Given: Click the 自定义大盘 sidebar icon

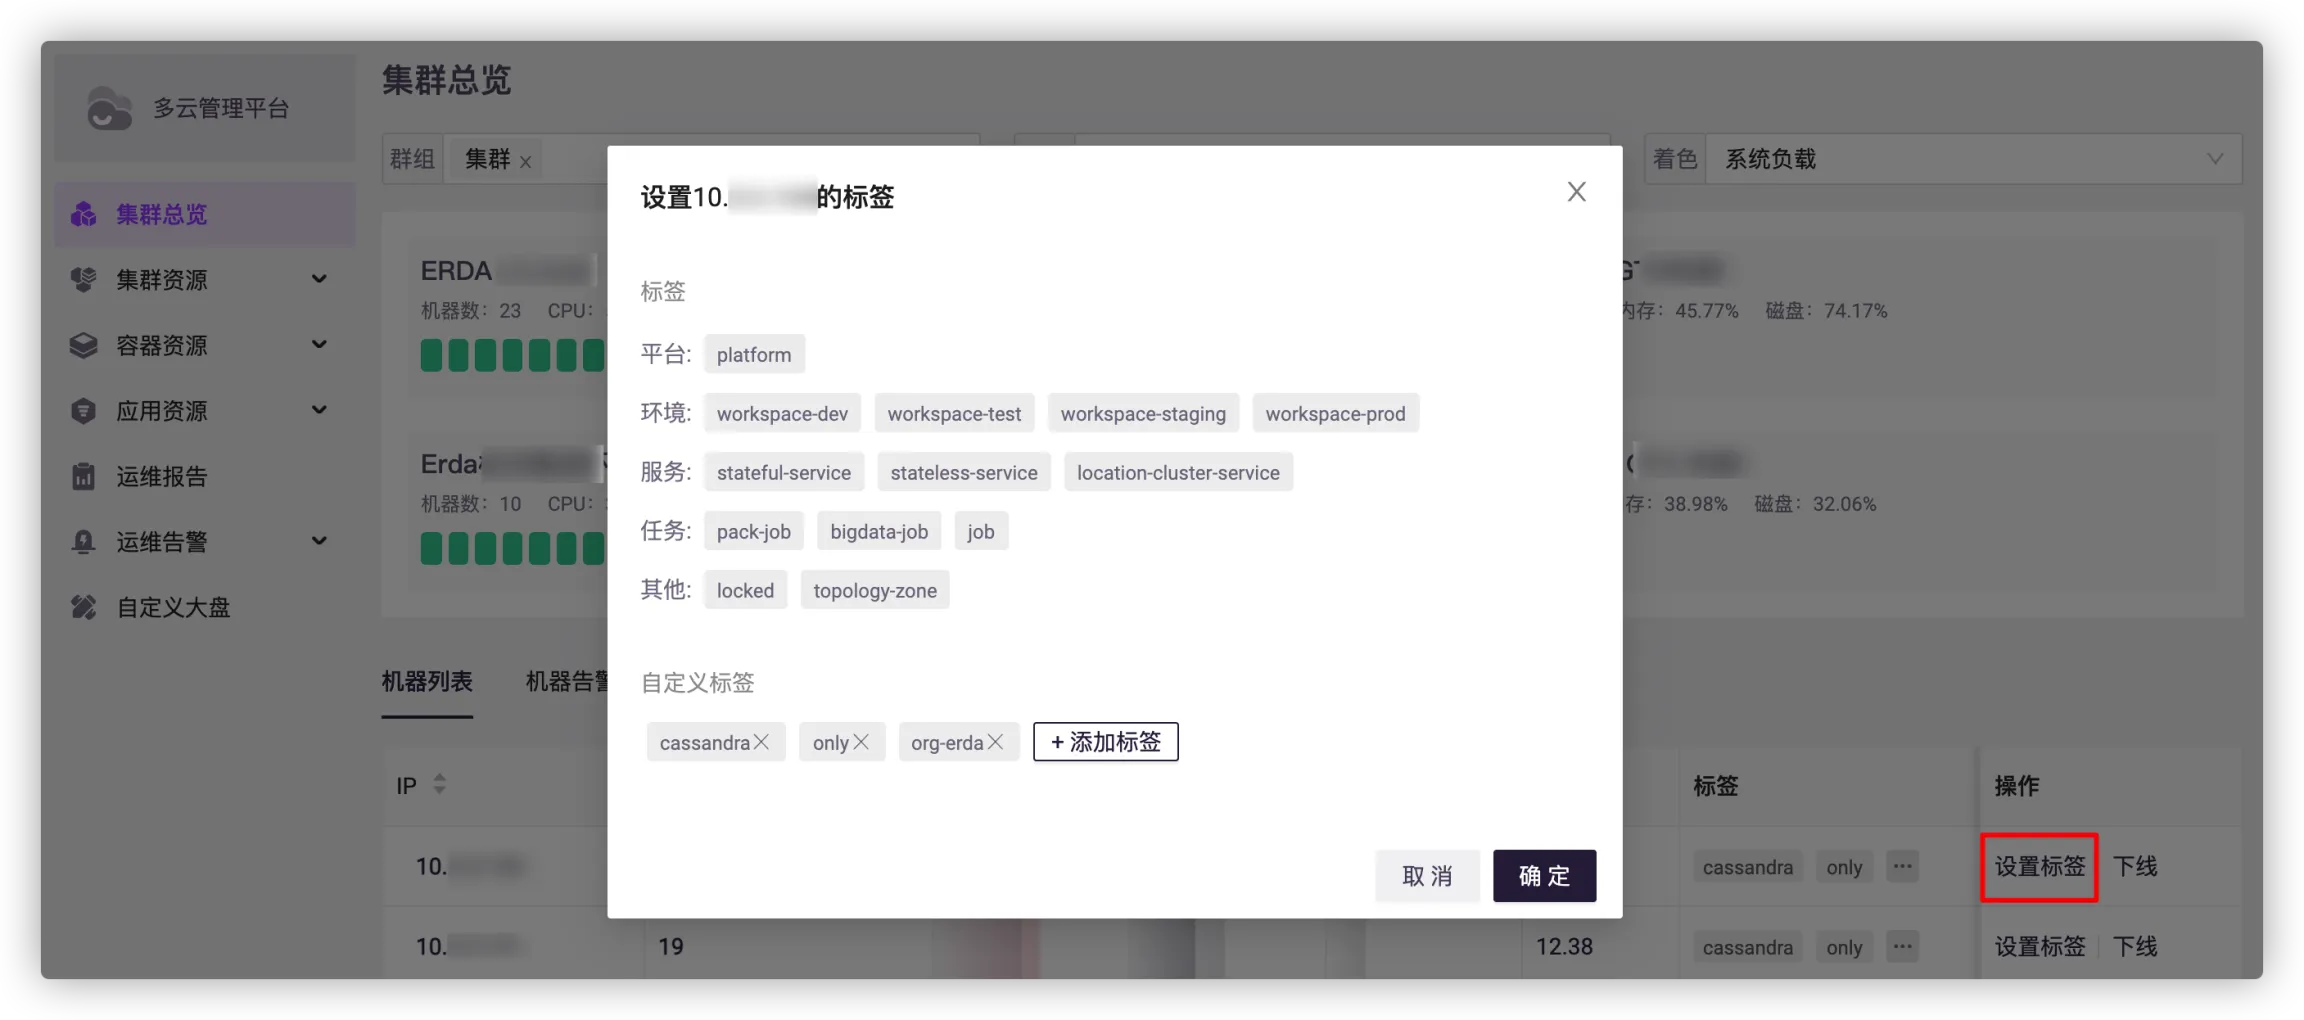Looking at the screenshot, I should click(x=84, y=607).
